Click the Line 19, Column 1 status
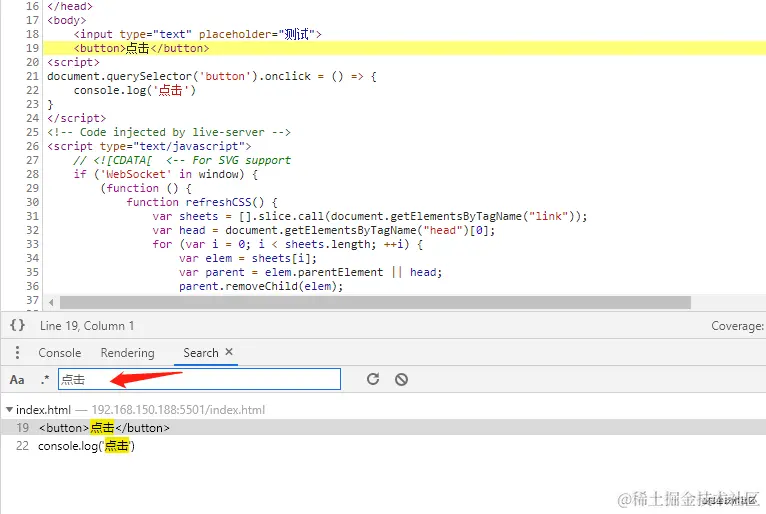Screen dimensions: 766x514 (87, 326)
